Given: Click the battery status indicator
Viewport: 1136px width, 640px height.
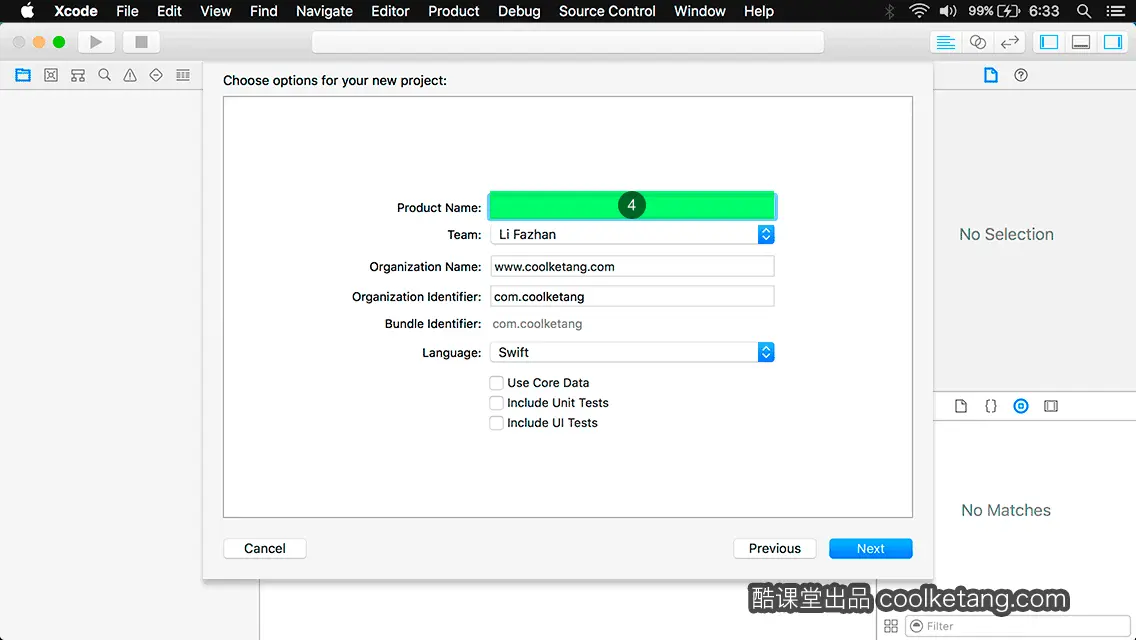Looking at the screenshot, I should tap(994, 11).
